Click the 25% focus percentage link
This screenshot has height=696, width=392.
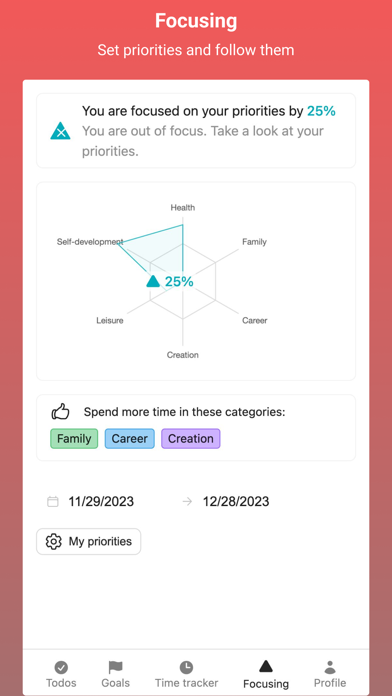tap(321, 111)
